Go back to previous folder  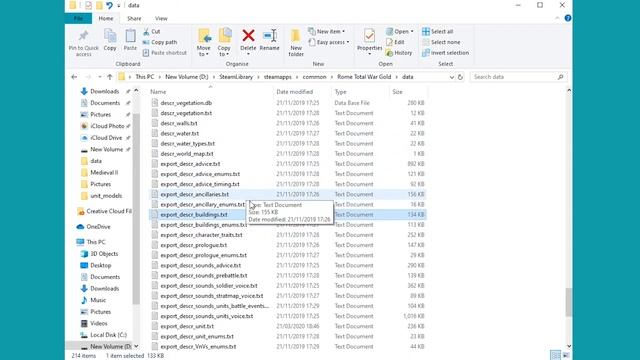pyautogui.click(x=74, y=77)
